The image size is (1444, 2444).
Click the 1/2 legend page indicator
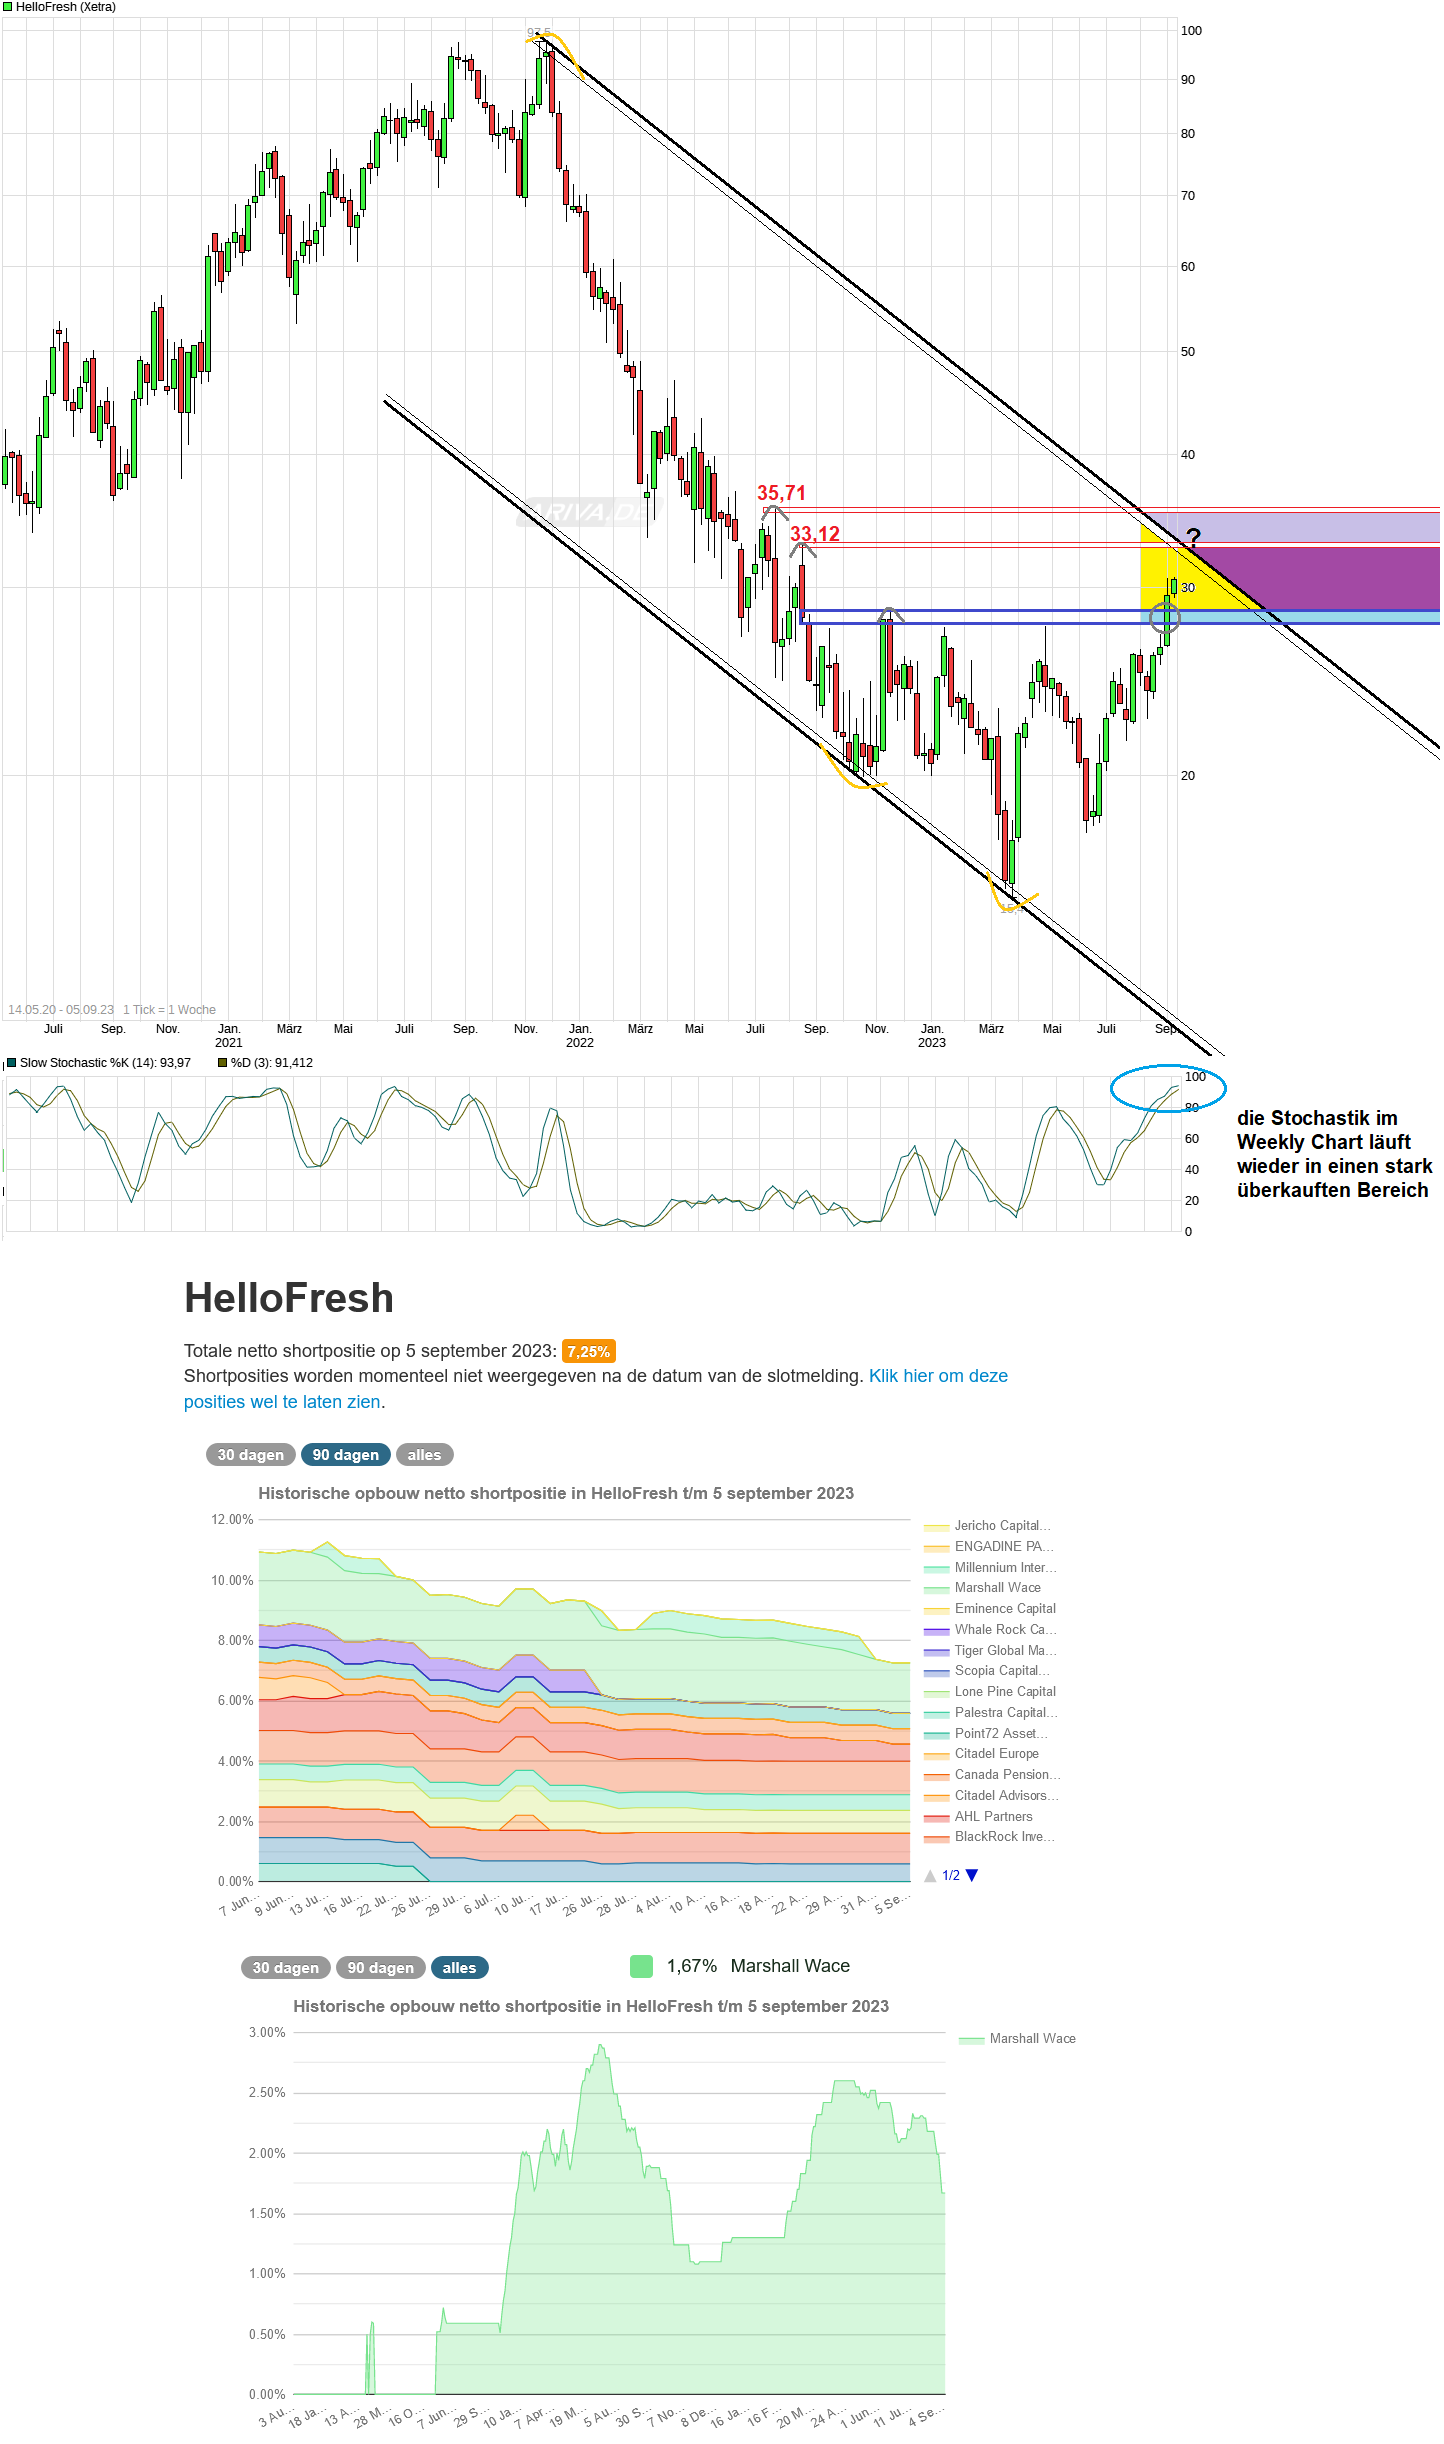pyautogui.click(x=951, y=1876)
